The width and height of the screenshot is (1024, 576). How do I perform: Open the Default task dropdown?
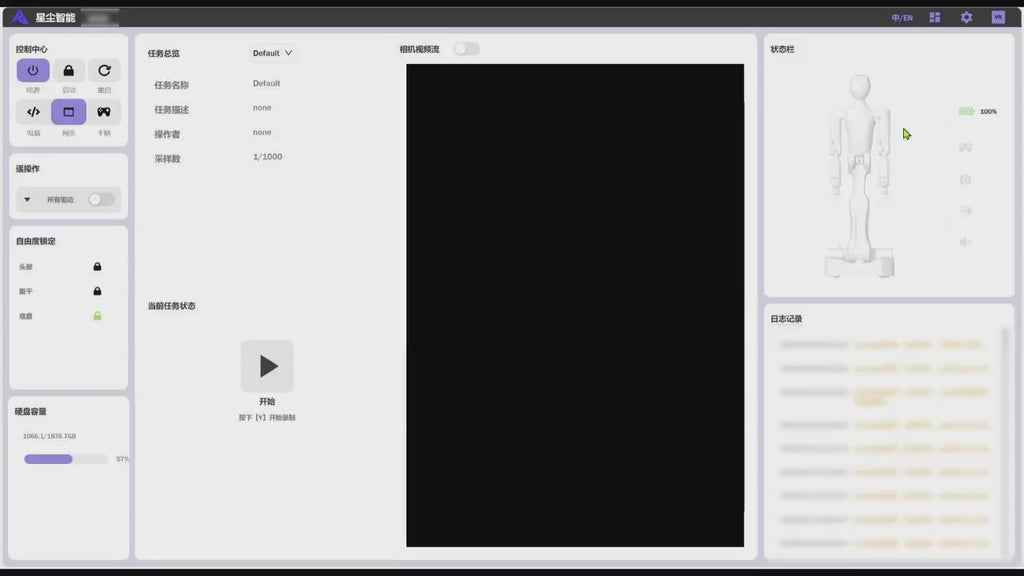(x=273, y=53)
